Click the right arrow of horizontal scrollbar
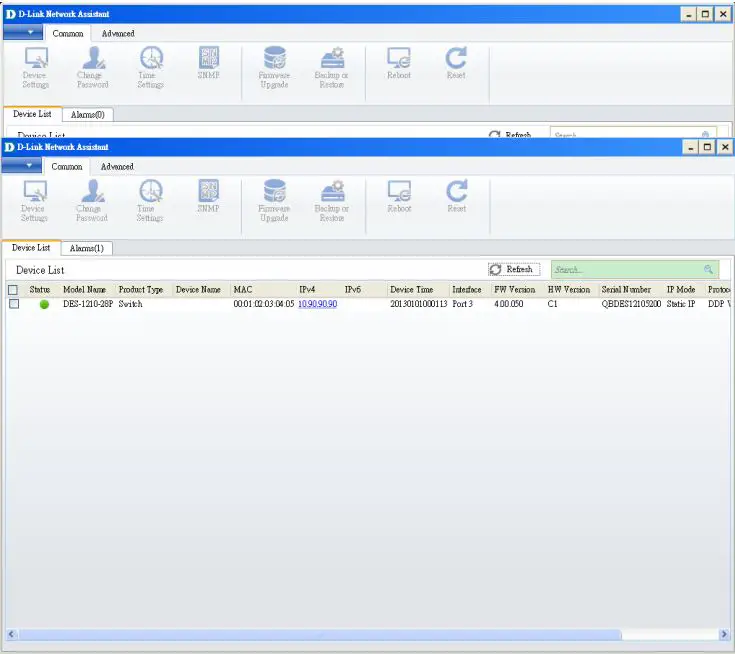735x654 pixels. (724, 634)
